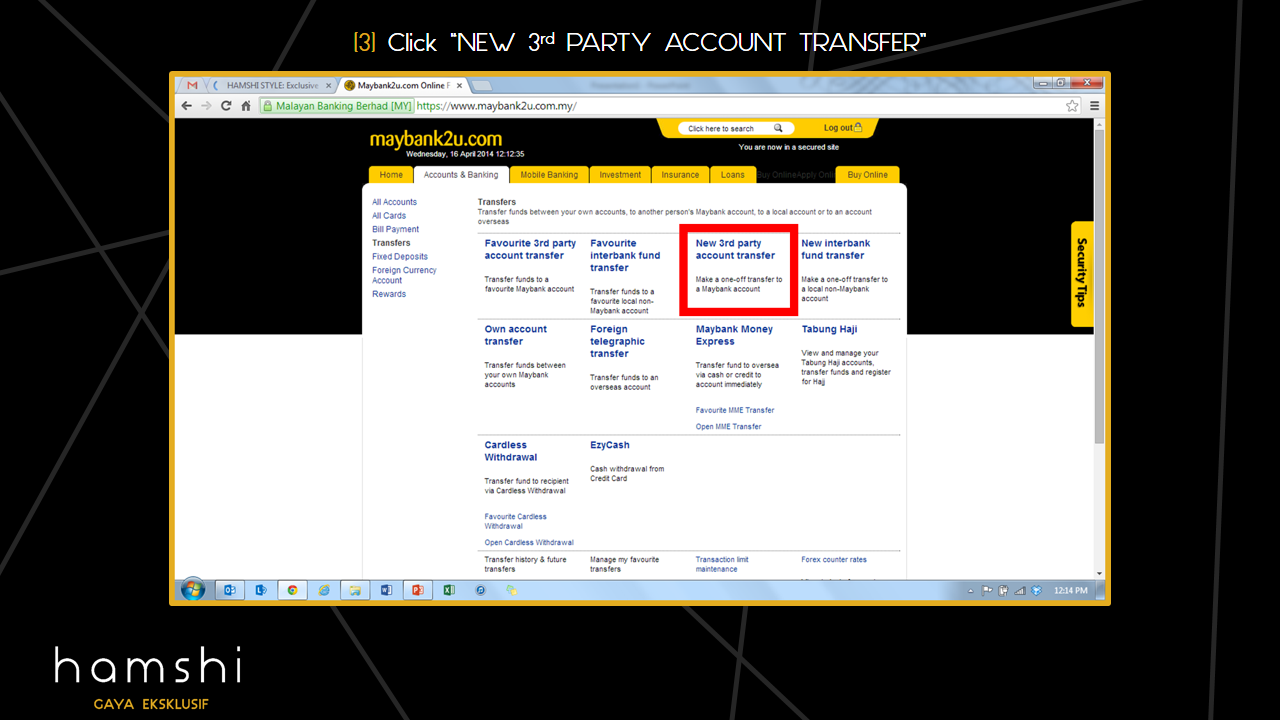This screenshot has width=1280, height=720.
Task: Open Outlook from the taskbar
Action: 229,590
